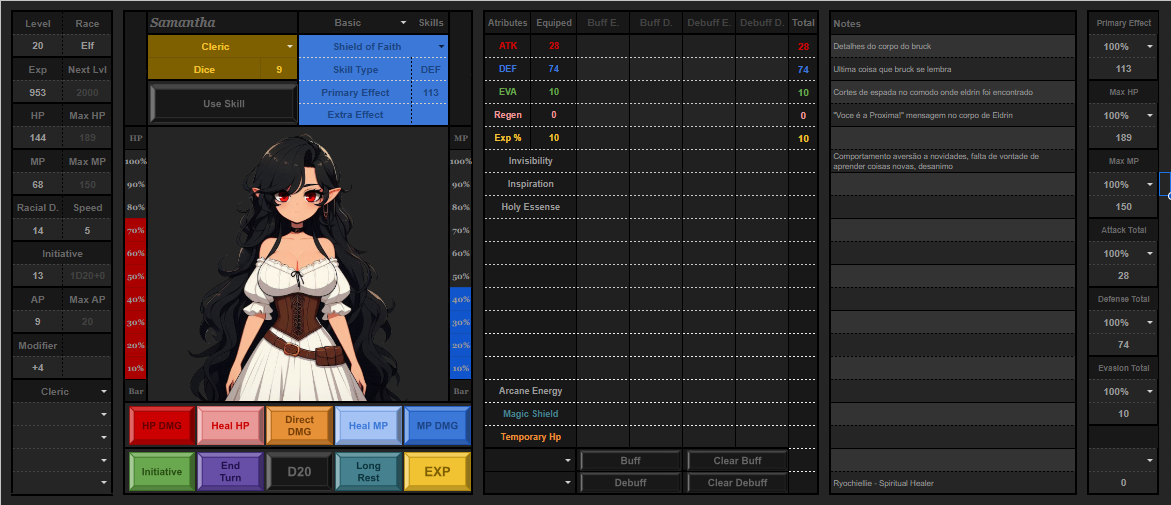
Task: Click the Speed value 5
Action: click(87, 230)
